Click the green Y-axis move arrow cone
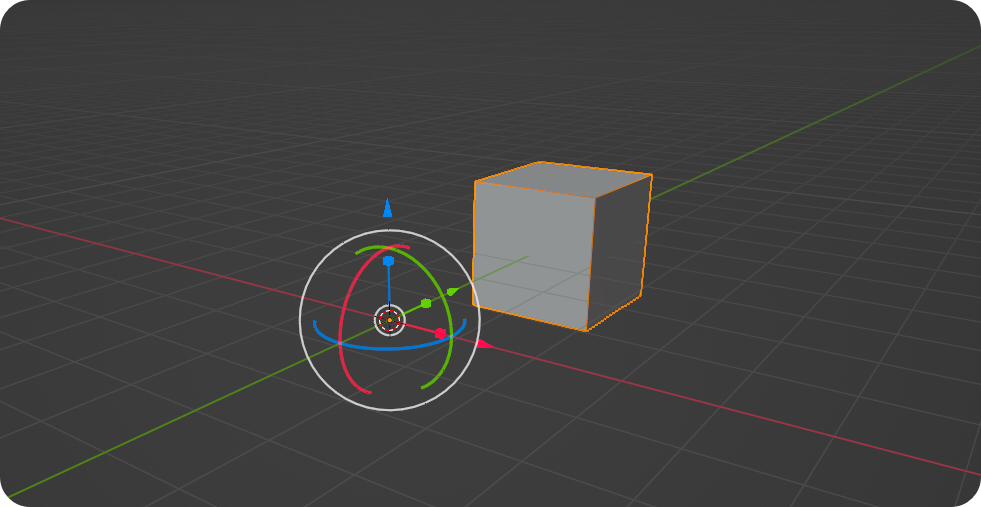The image size is (981, 507). (452, 292)
